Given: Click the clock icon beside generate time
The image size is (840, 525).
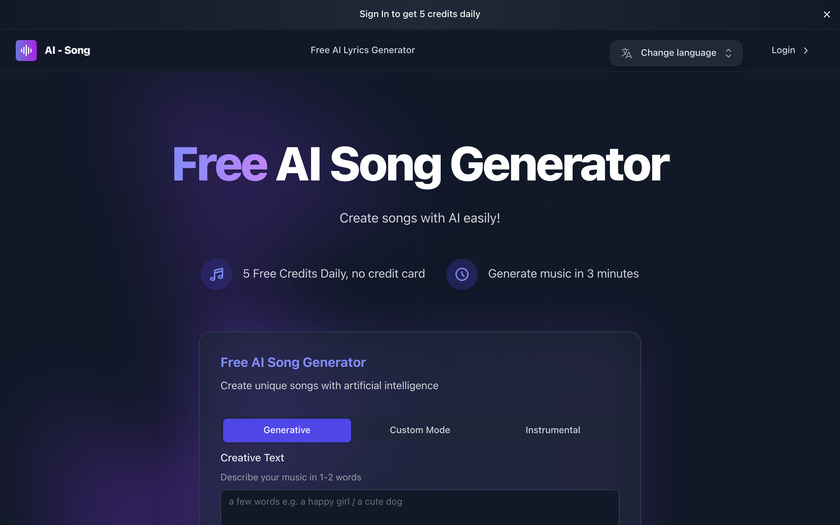Looking at the screenshot, I should 462,274.
